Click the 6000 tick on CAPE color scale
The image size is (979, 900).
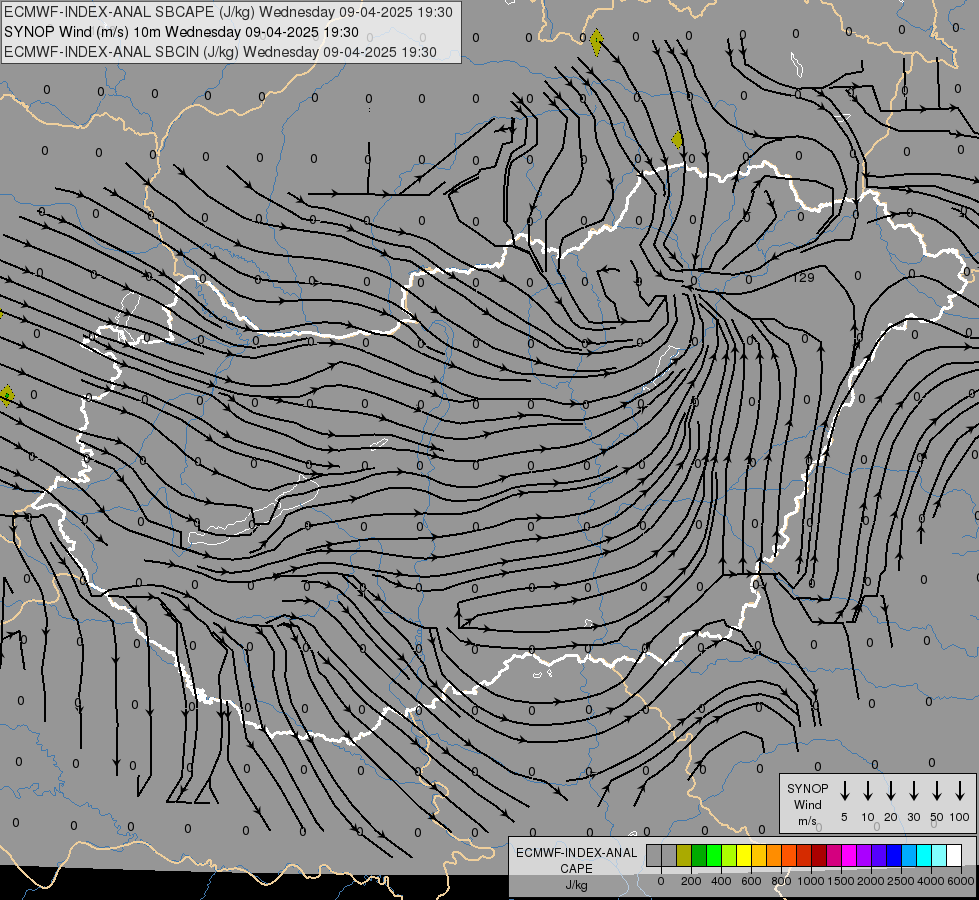[961, 881]
